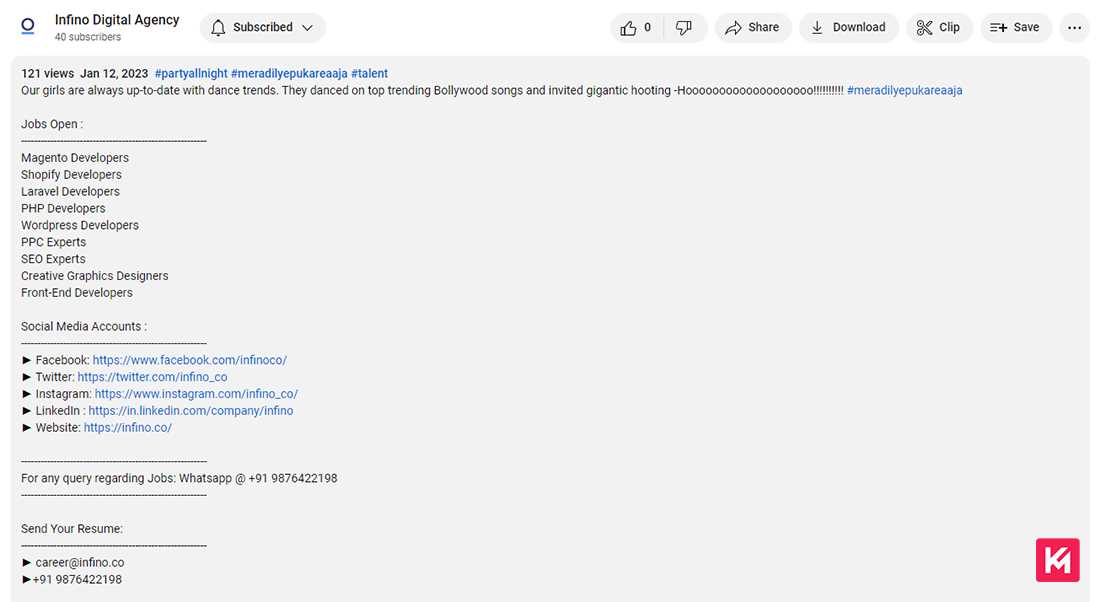1100x602 pixels.
Task: Open the #meradilyepukareaaja hashtag beside the date
Action: click(x=289, y=74)
